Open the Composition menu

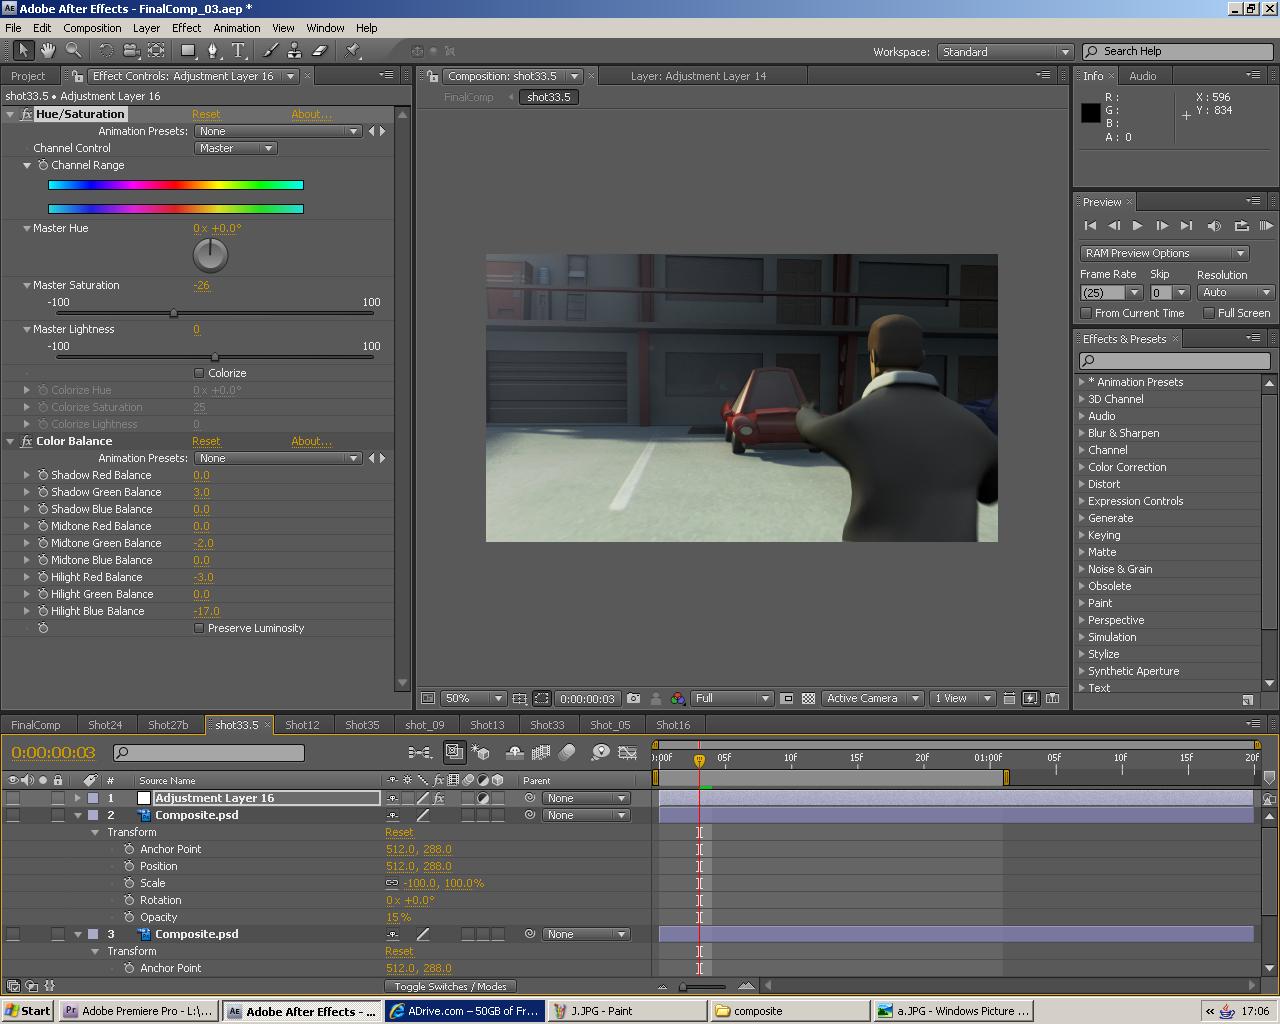click(92, 28)
